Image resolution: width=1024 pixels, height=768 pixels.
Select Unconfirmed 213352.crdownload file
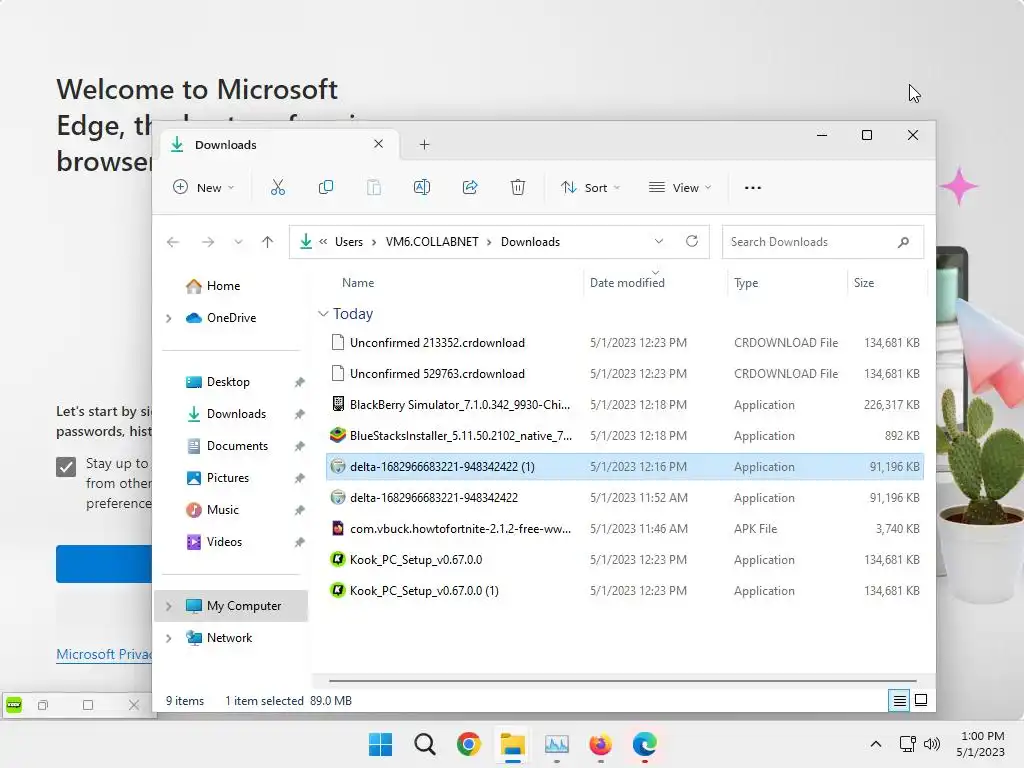(x=624, y=343)
